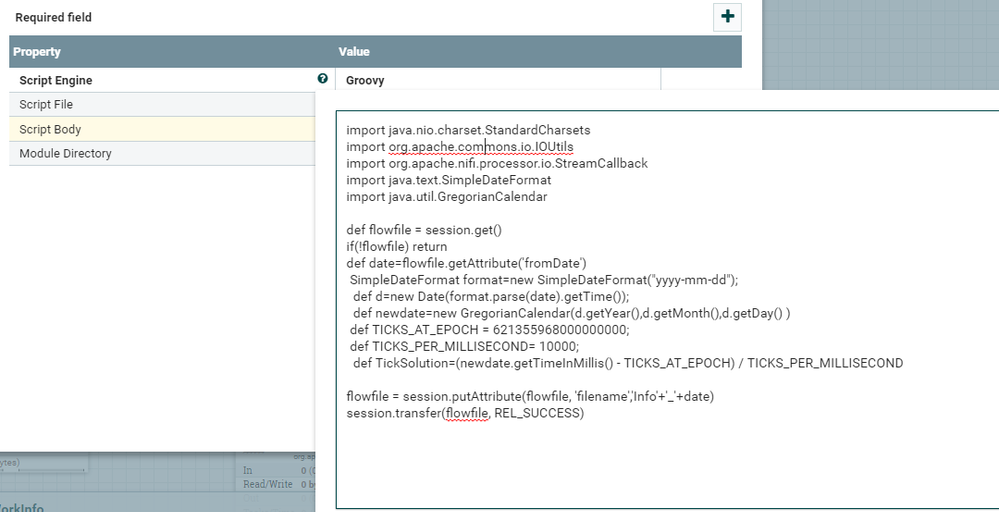Click the Script Engine property name
The height and width of the screenshot is (512, 999).
pyautogui.click(x=56, y=80)
